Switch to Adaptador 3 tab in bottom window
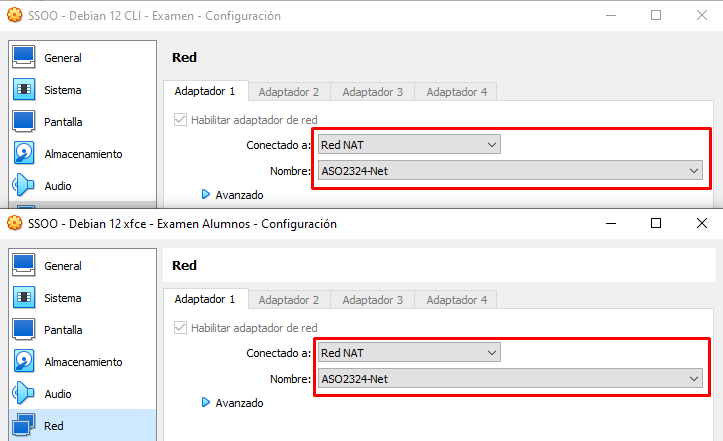 [372, 300]
